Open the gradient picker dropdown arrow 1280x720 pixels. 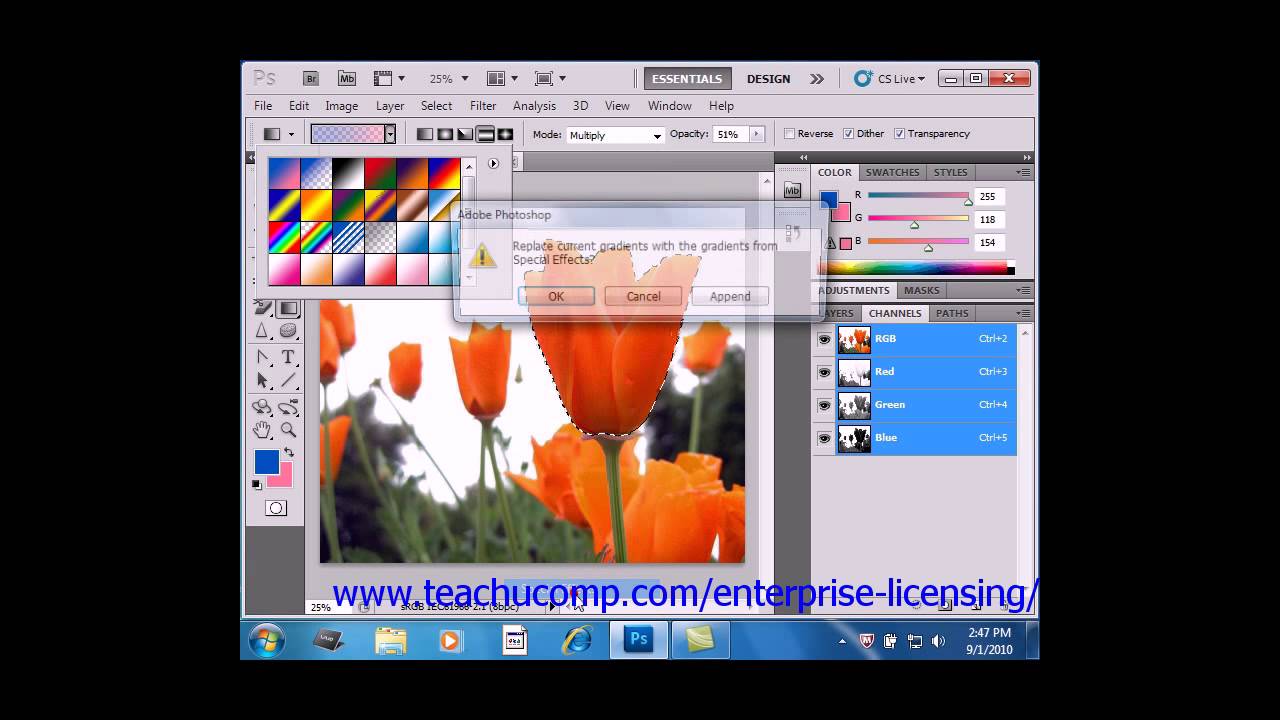pyautogui.click(x=390, y=134)
